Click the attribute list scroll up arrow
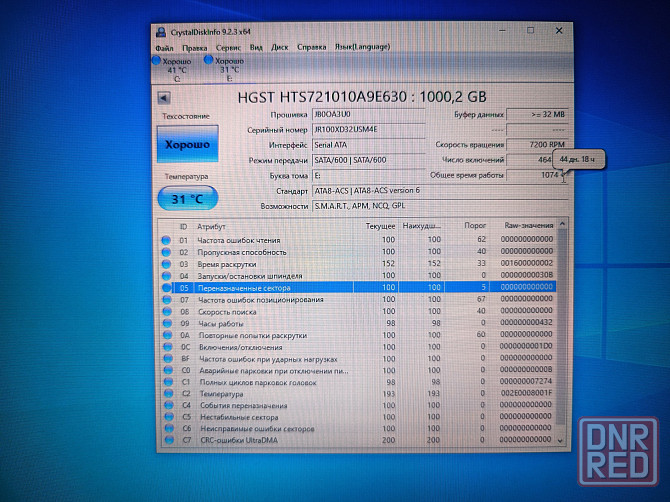670x502 pixels. tap(562, 224)
